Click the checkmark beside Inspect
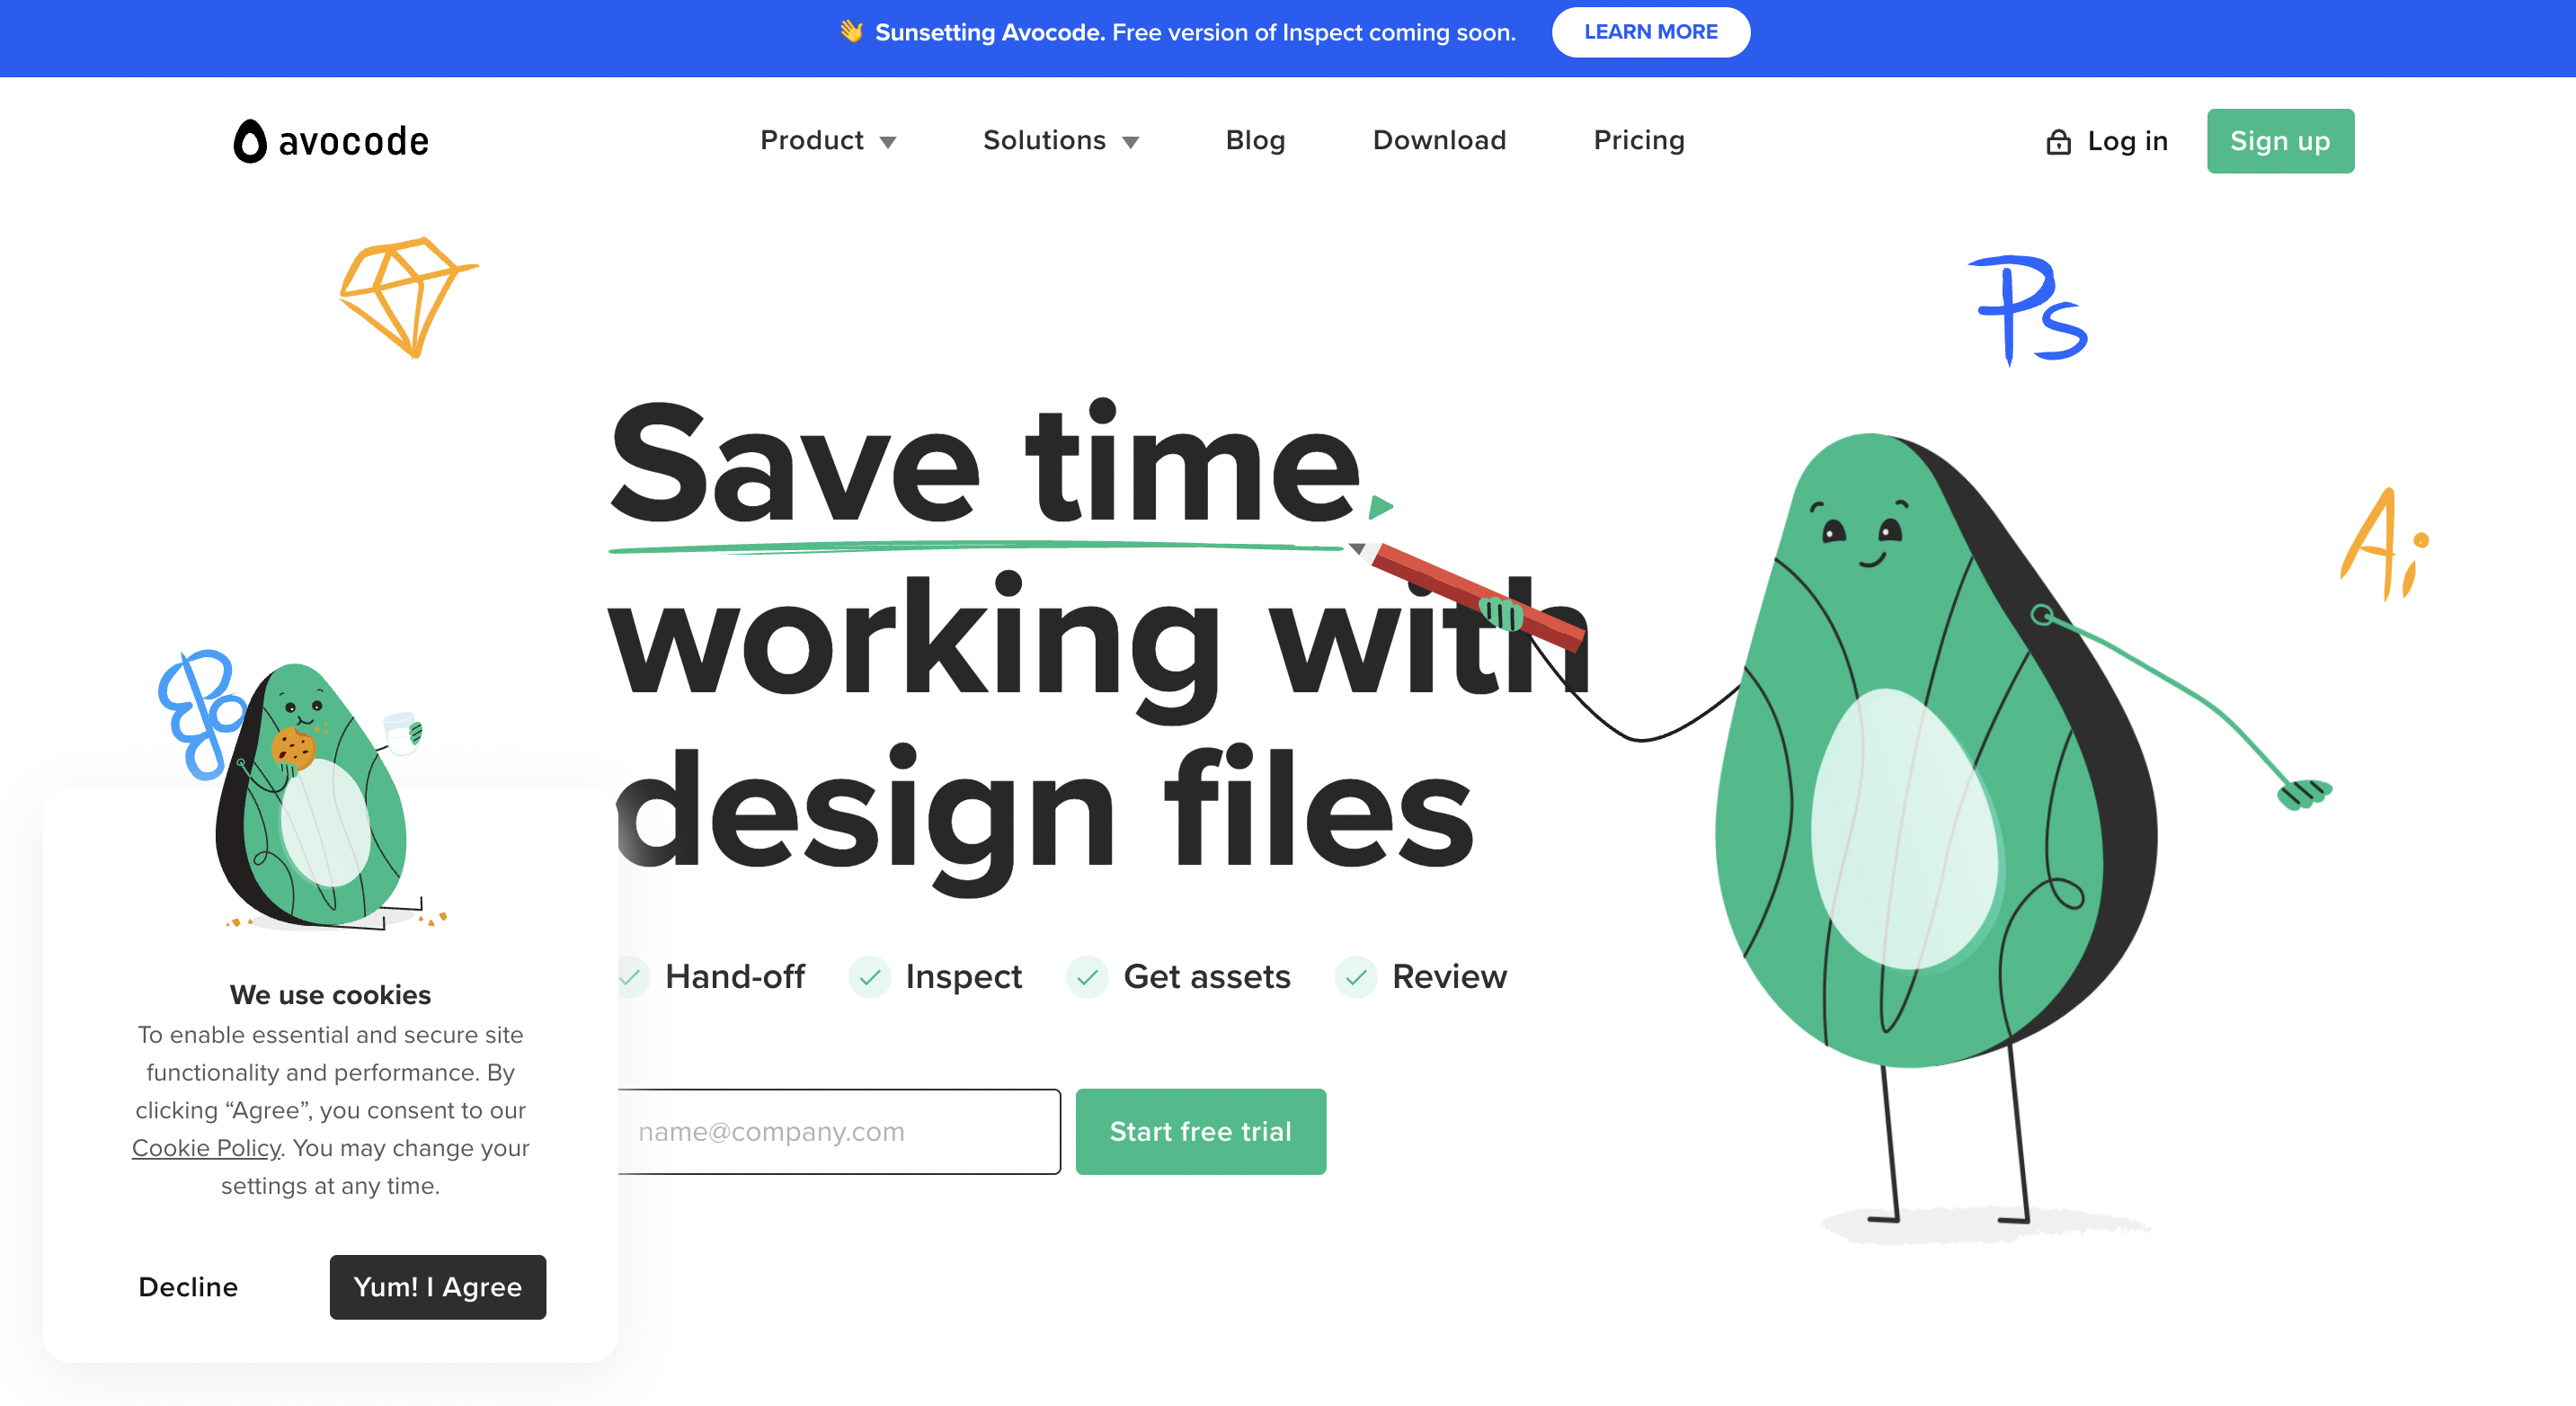 [870, 977]
